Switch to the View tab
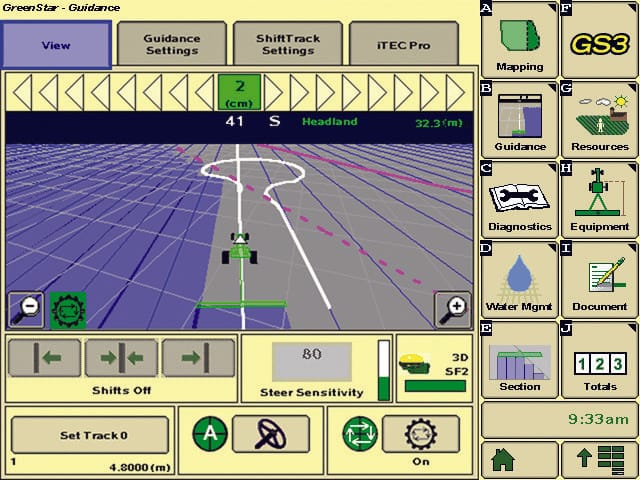Viewport: 640px width, 480px height. [x=56, y=45]
